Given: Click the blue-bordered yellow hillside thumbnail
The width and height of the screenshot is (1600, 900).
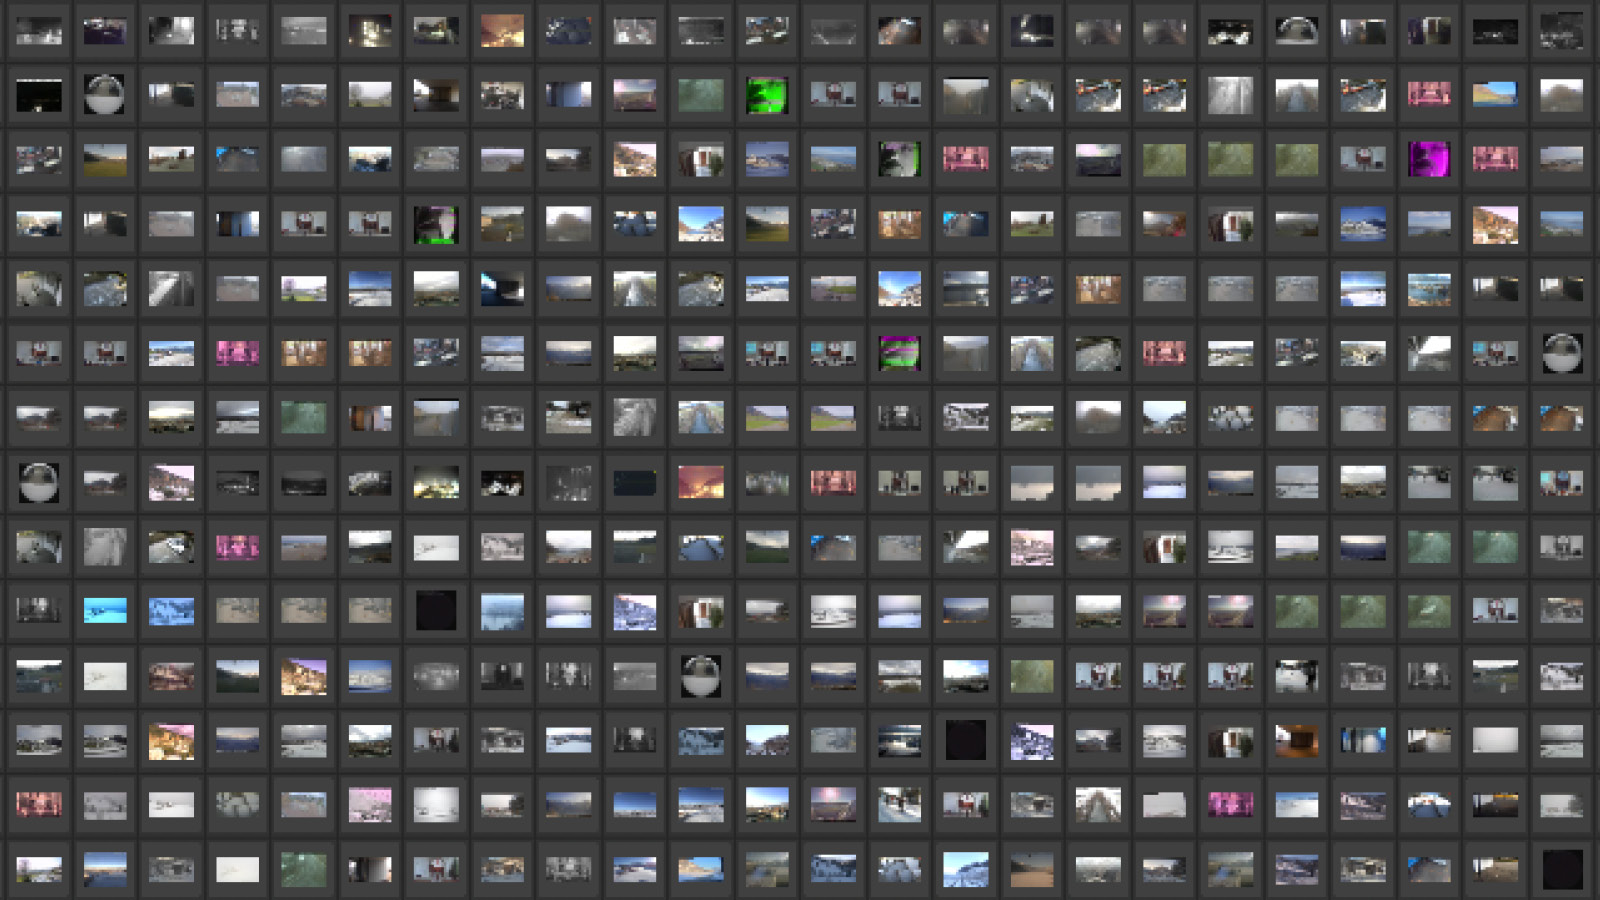Looking at the screenshot, I should [1495, 96].
